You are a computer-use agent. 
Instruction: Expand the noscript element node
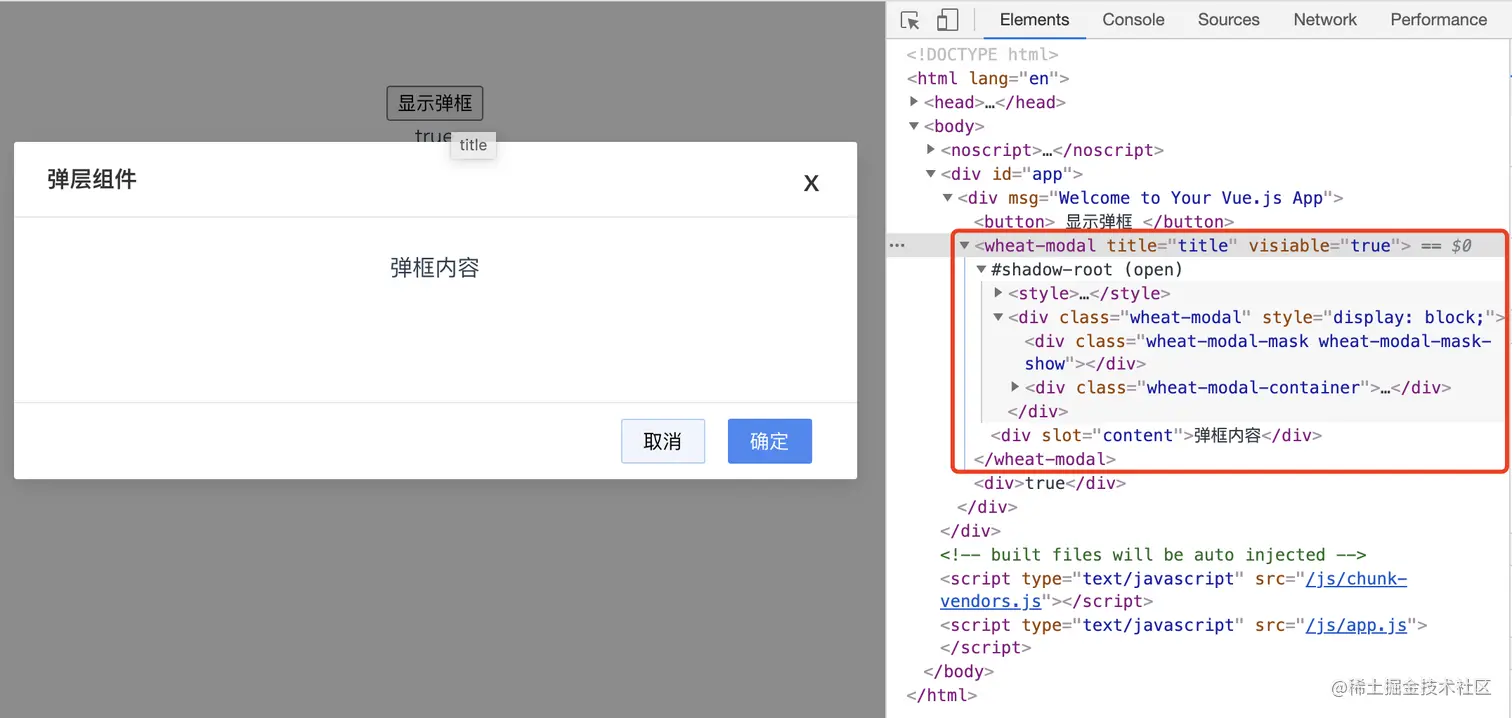coord(931,150)
